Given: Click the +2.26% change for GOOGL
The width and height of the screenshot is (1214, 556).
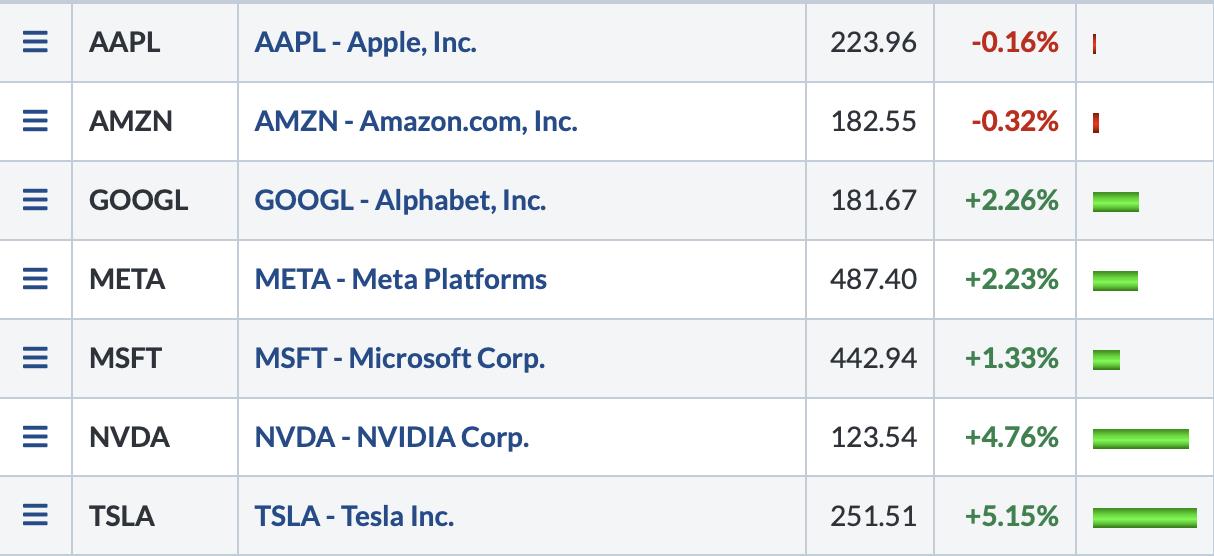Looking at the screenshot, I should point(1011,200).
